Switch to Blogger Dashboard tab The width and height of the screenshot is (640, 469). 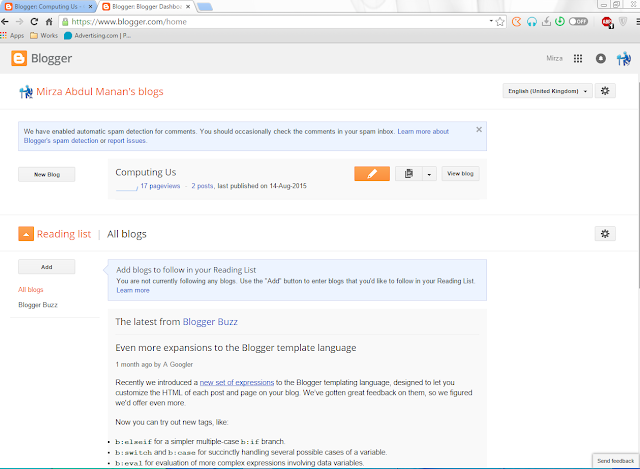pyautogui.click(x=147, y=7)
